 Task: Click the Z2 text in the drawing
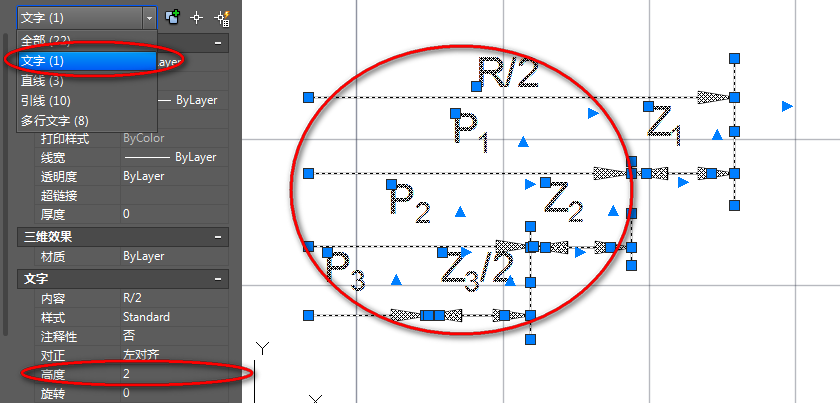(564, 203)
